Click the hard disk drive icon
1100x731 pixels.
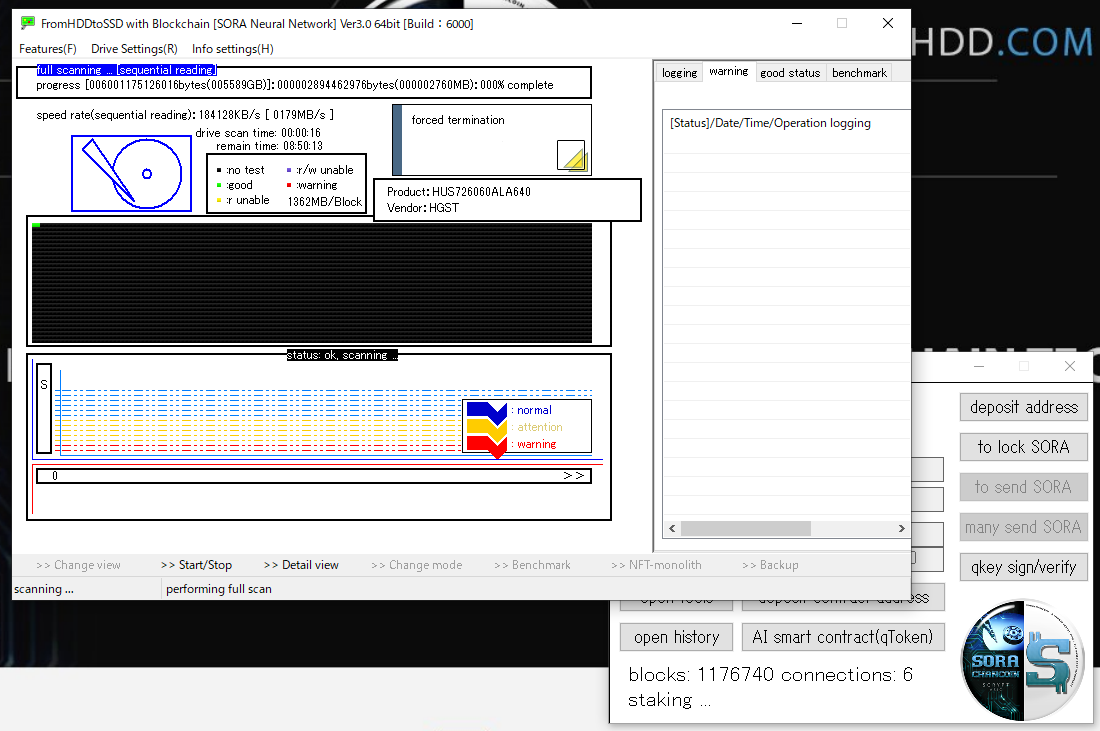[x=131, y=173]
